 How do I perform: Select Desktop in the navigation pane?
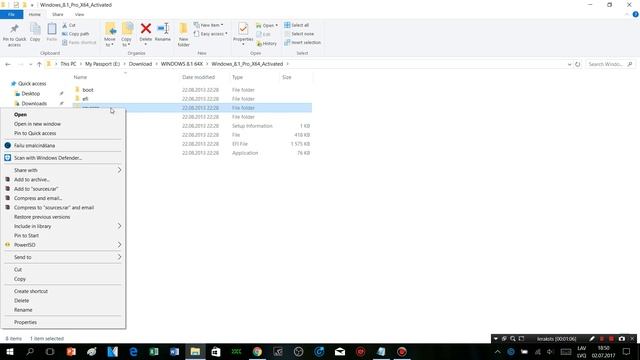(x=31, y=93)
